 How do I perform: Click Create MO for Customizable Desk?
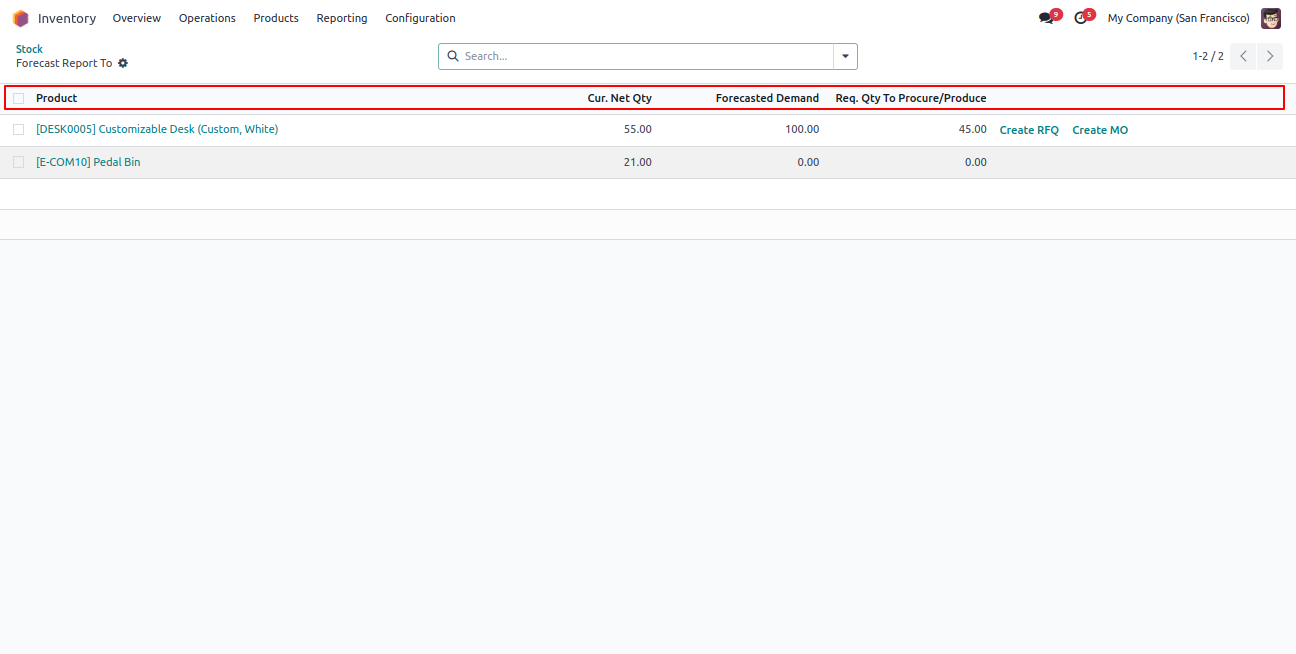pyautogui.click(x=1100, y=130)
